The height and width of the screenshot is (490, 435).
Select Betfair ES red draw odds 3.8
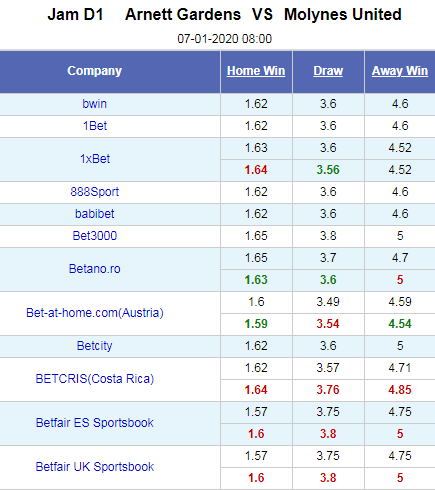(328, 434)
